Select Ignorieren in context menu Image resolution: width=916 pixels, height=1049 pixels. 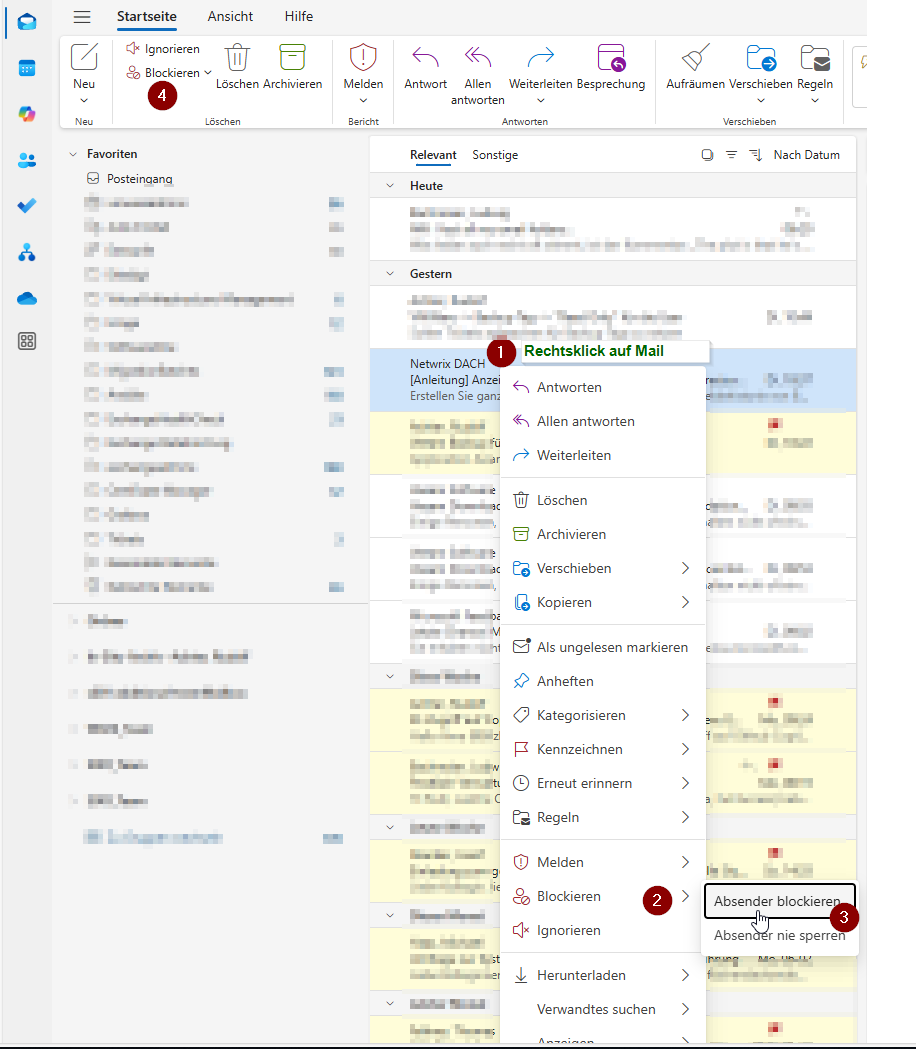point(603,931)
